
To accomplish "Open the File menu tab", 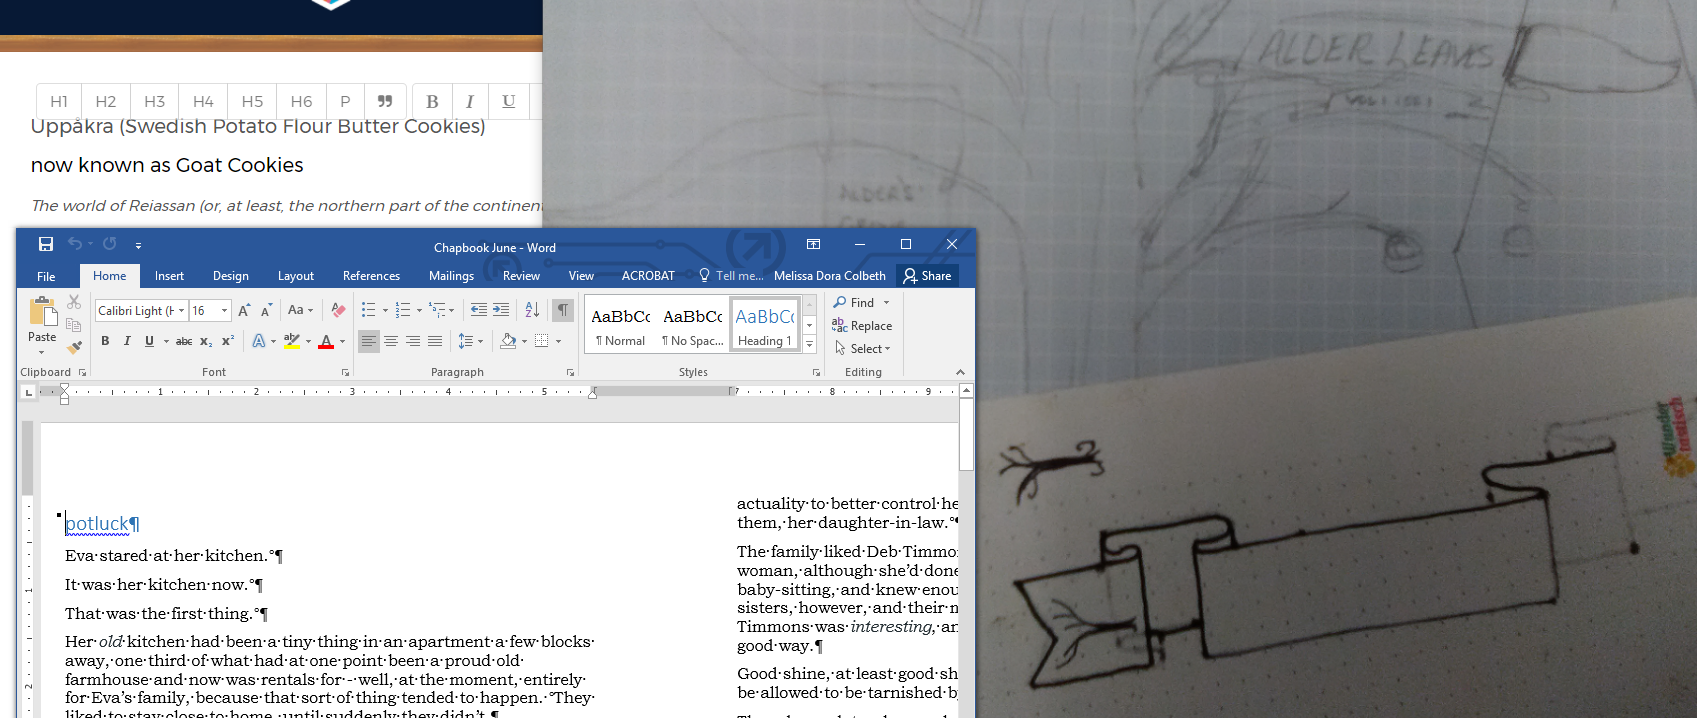I will click(x=46, y=276).
